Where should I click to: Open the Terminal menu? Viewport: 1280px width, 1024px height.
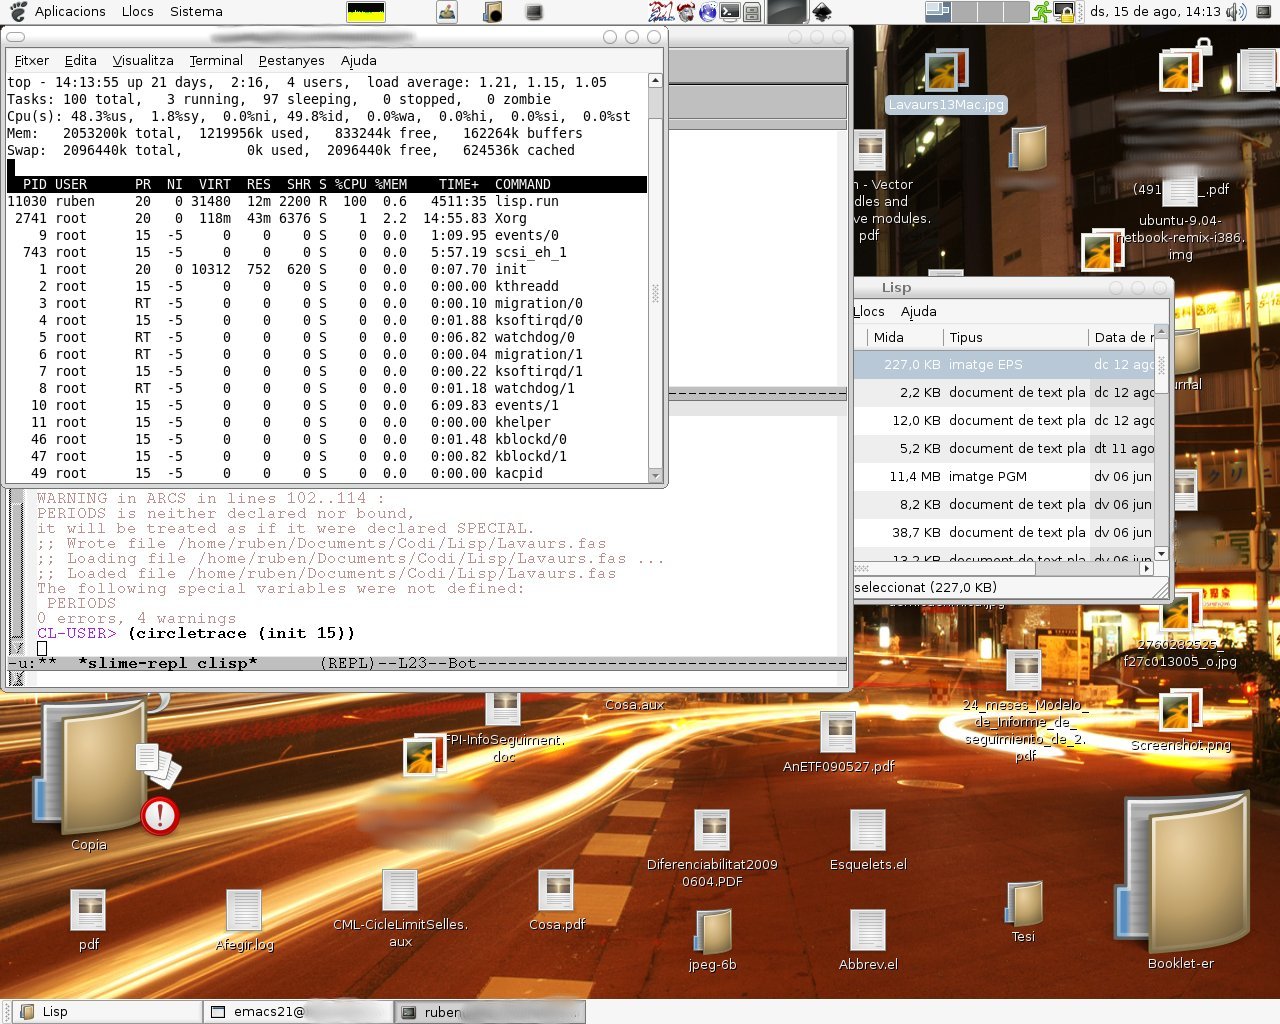click(216, 60)
